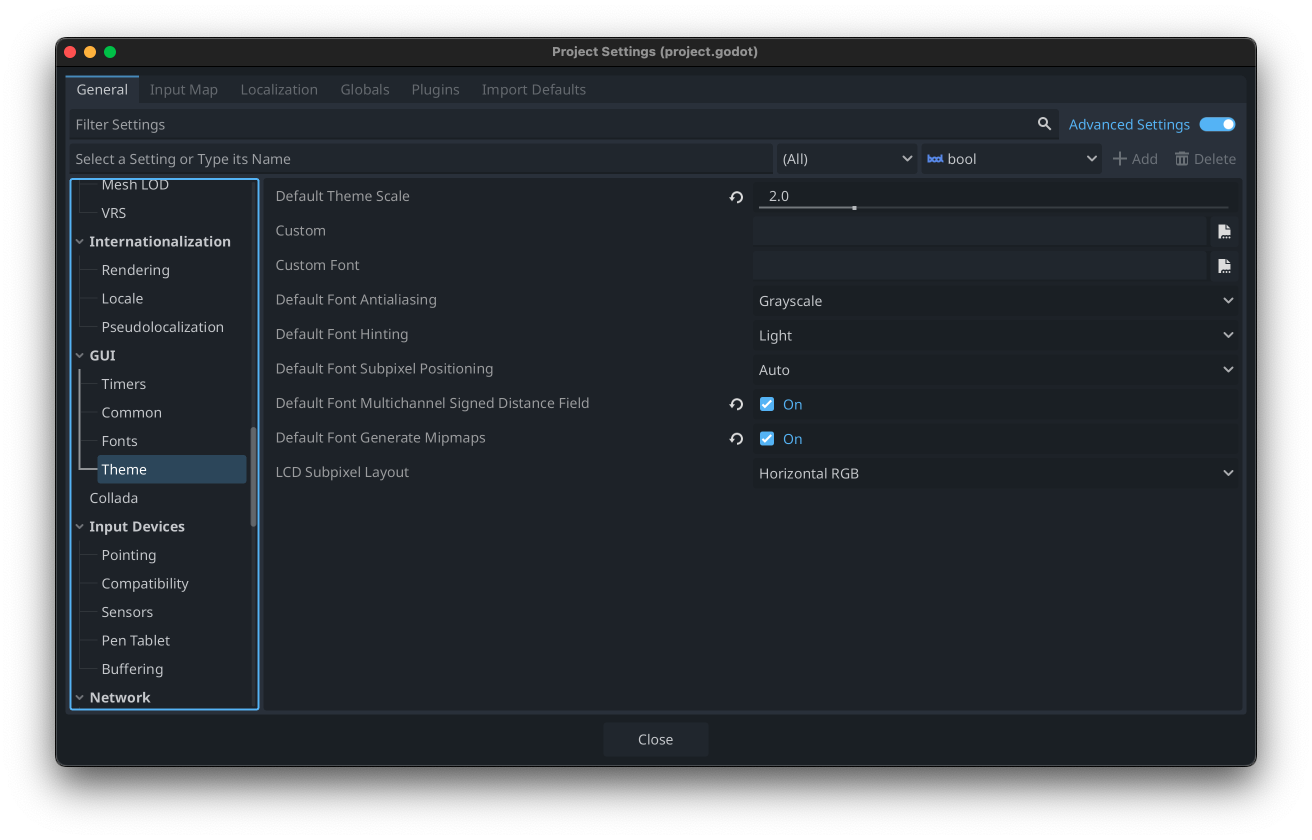This screenshot has width=1312, height=840.
Task: Select Common under GUI
Action: (x=131, y=413)
